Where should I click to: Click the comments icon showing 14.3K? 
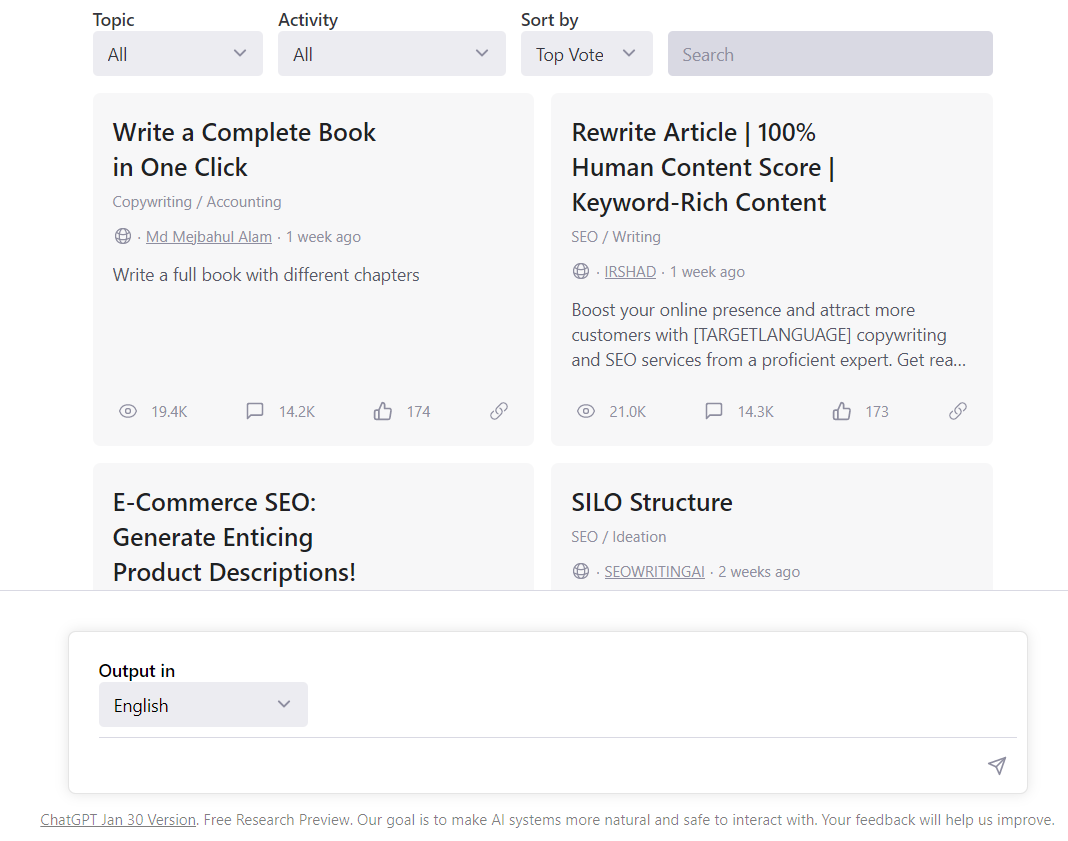coord(713,411)
